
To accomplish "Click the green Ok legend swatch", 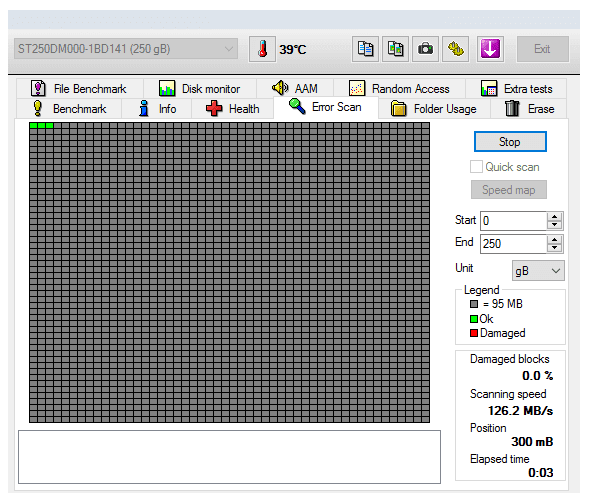I will pos(474,319).
